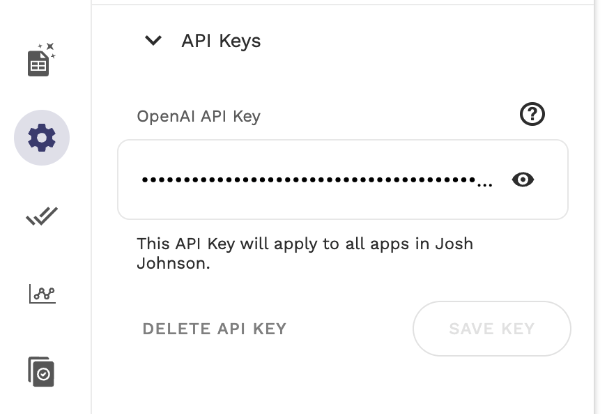Viewport: 615px width, 418px height.
Task: Click the "OpenAI API Key" field label
Action: coord(198,116)
